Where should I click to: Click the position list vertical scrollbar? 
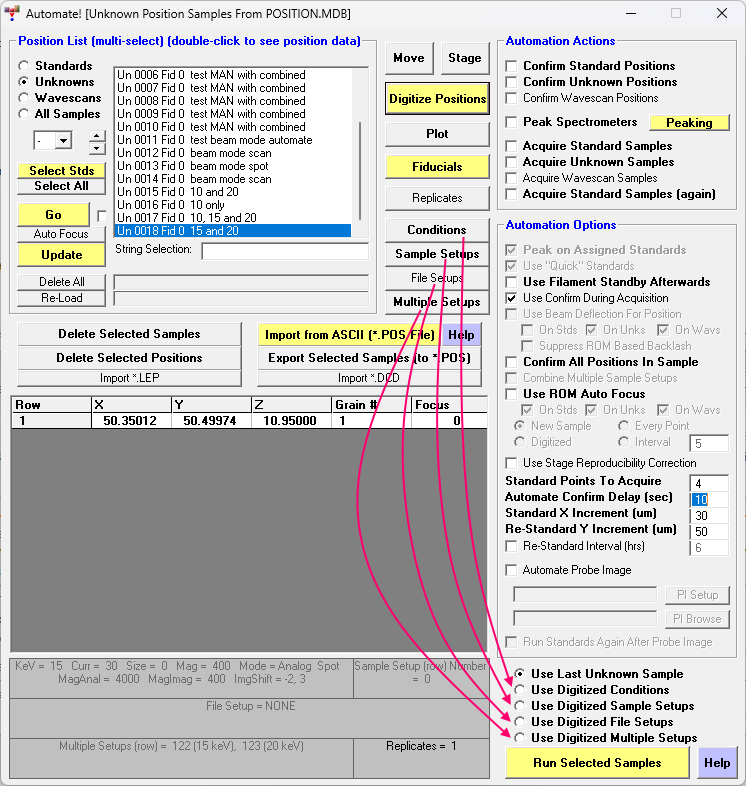pyautogui.click(x=358, y=150)
